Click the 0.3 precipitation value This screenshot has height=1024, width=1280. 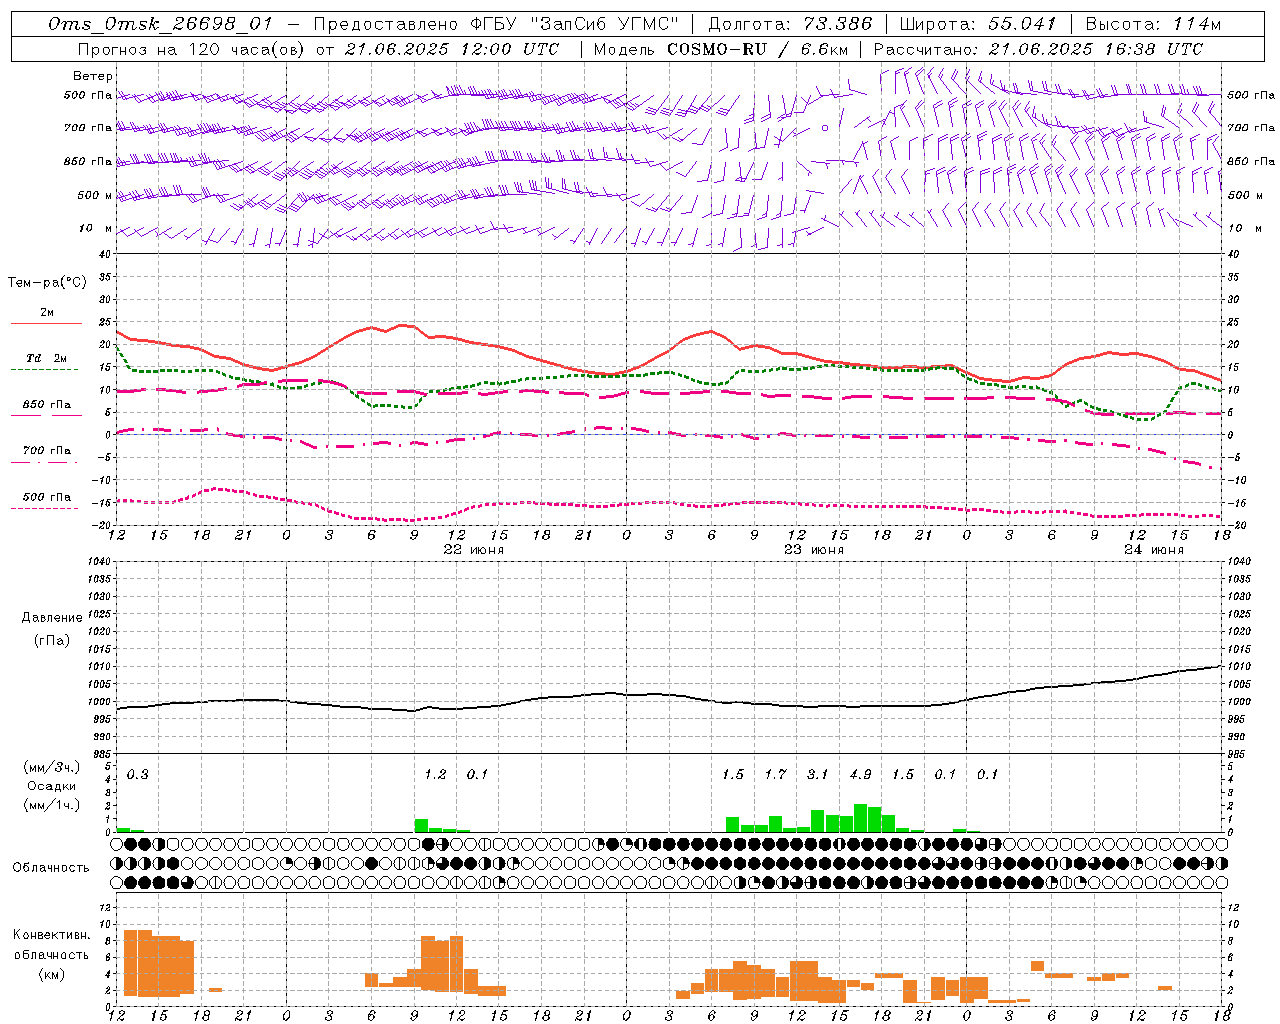click(137, 775)
